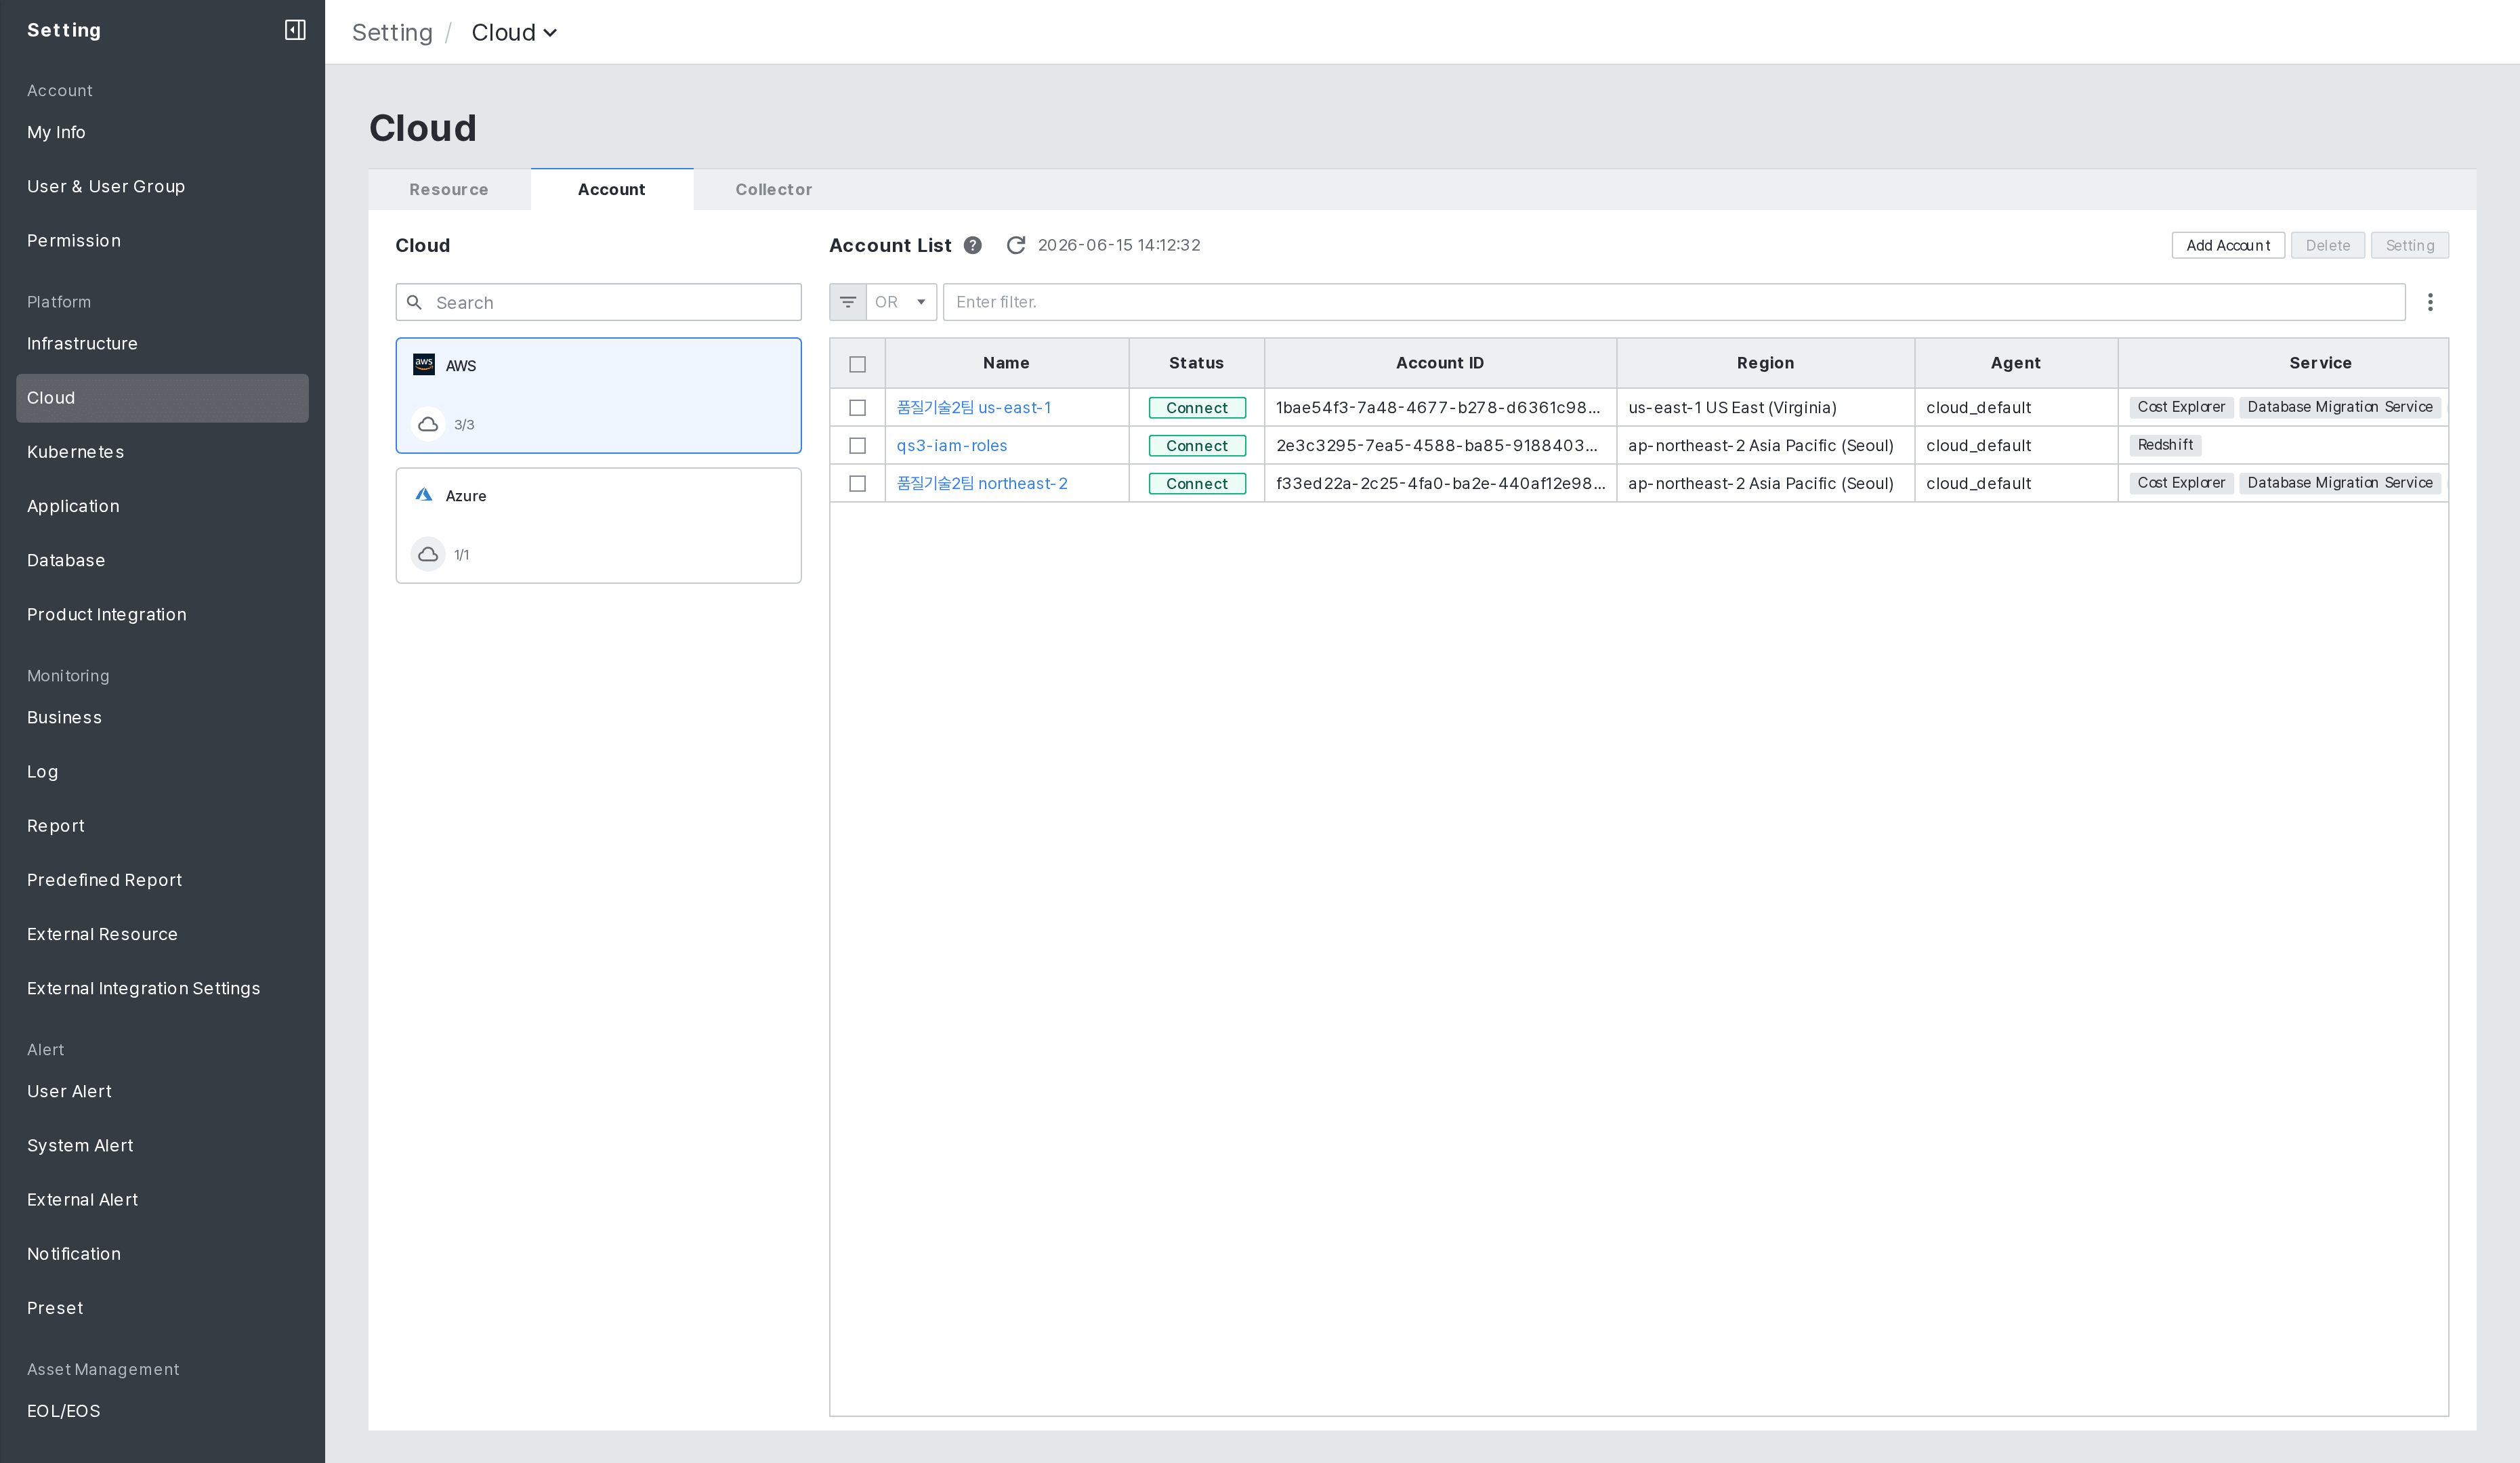The width and height of the screenshot is (2520, 1463).
Task: Check the 품질기술2팀 northeast-2 row
Action: (857, 484)
